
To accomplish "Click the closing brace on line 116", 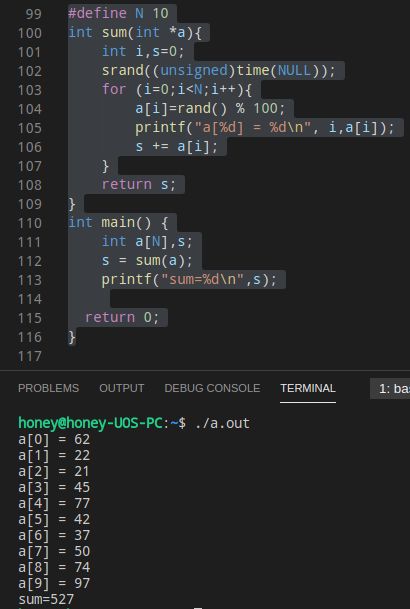I will pos(72,337).
